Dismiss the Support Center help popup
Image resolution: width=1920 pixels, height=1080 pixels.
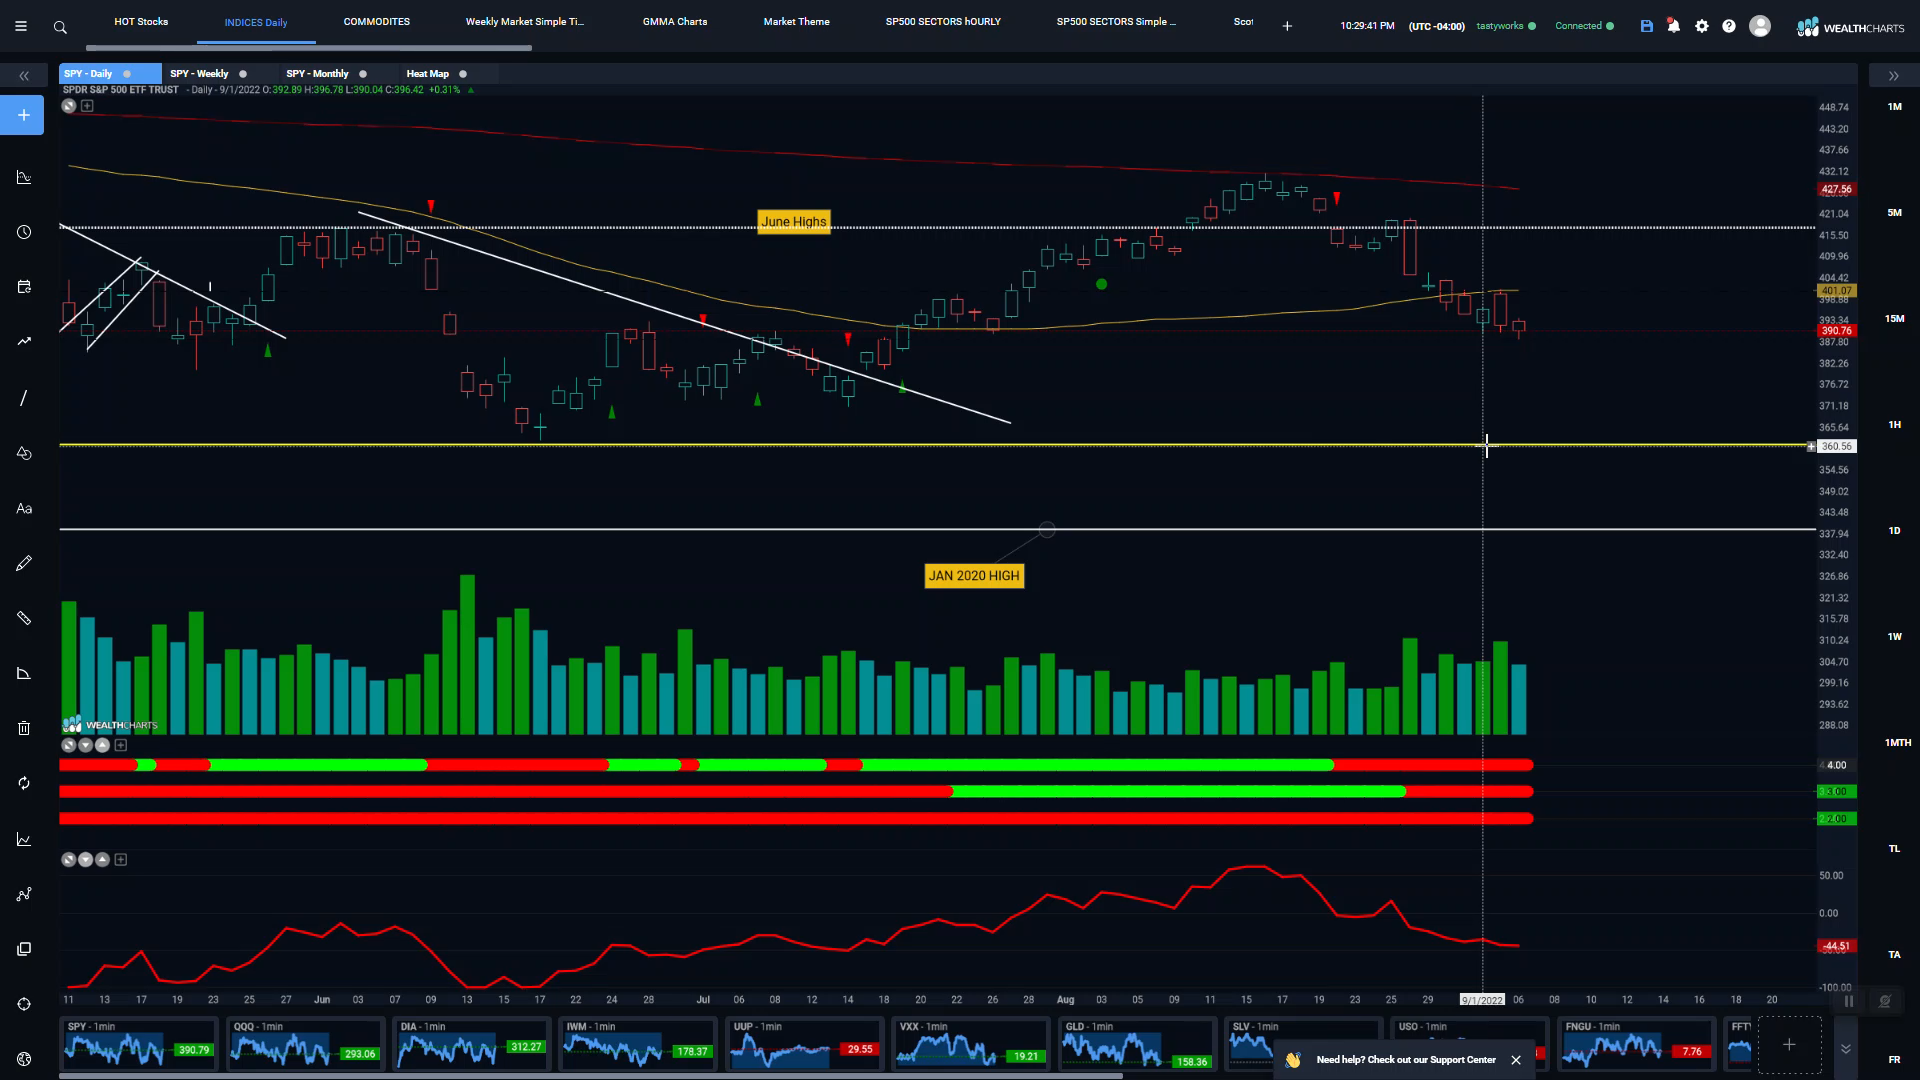1516,1060
